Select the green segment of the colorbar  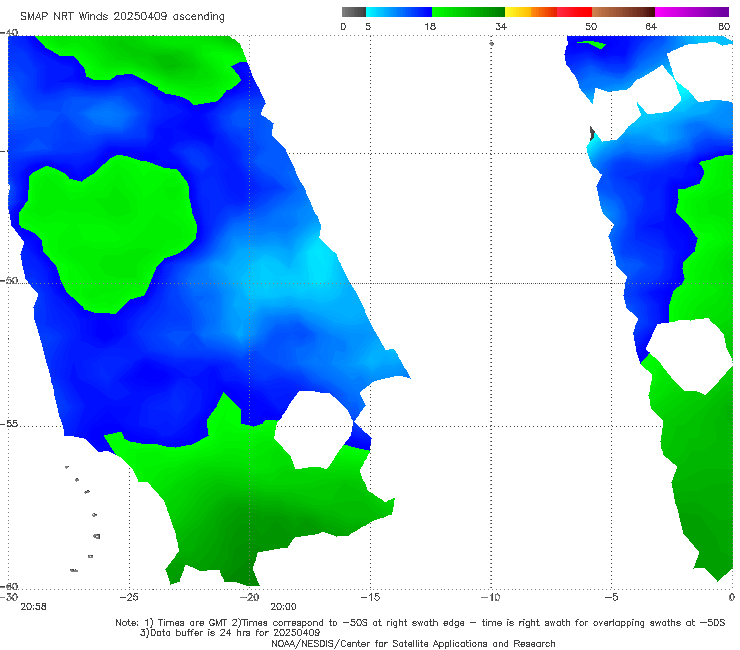pyautogui.click(x=468, y=12)
